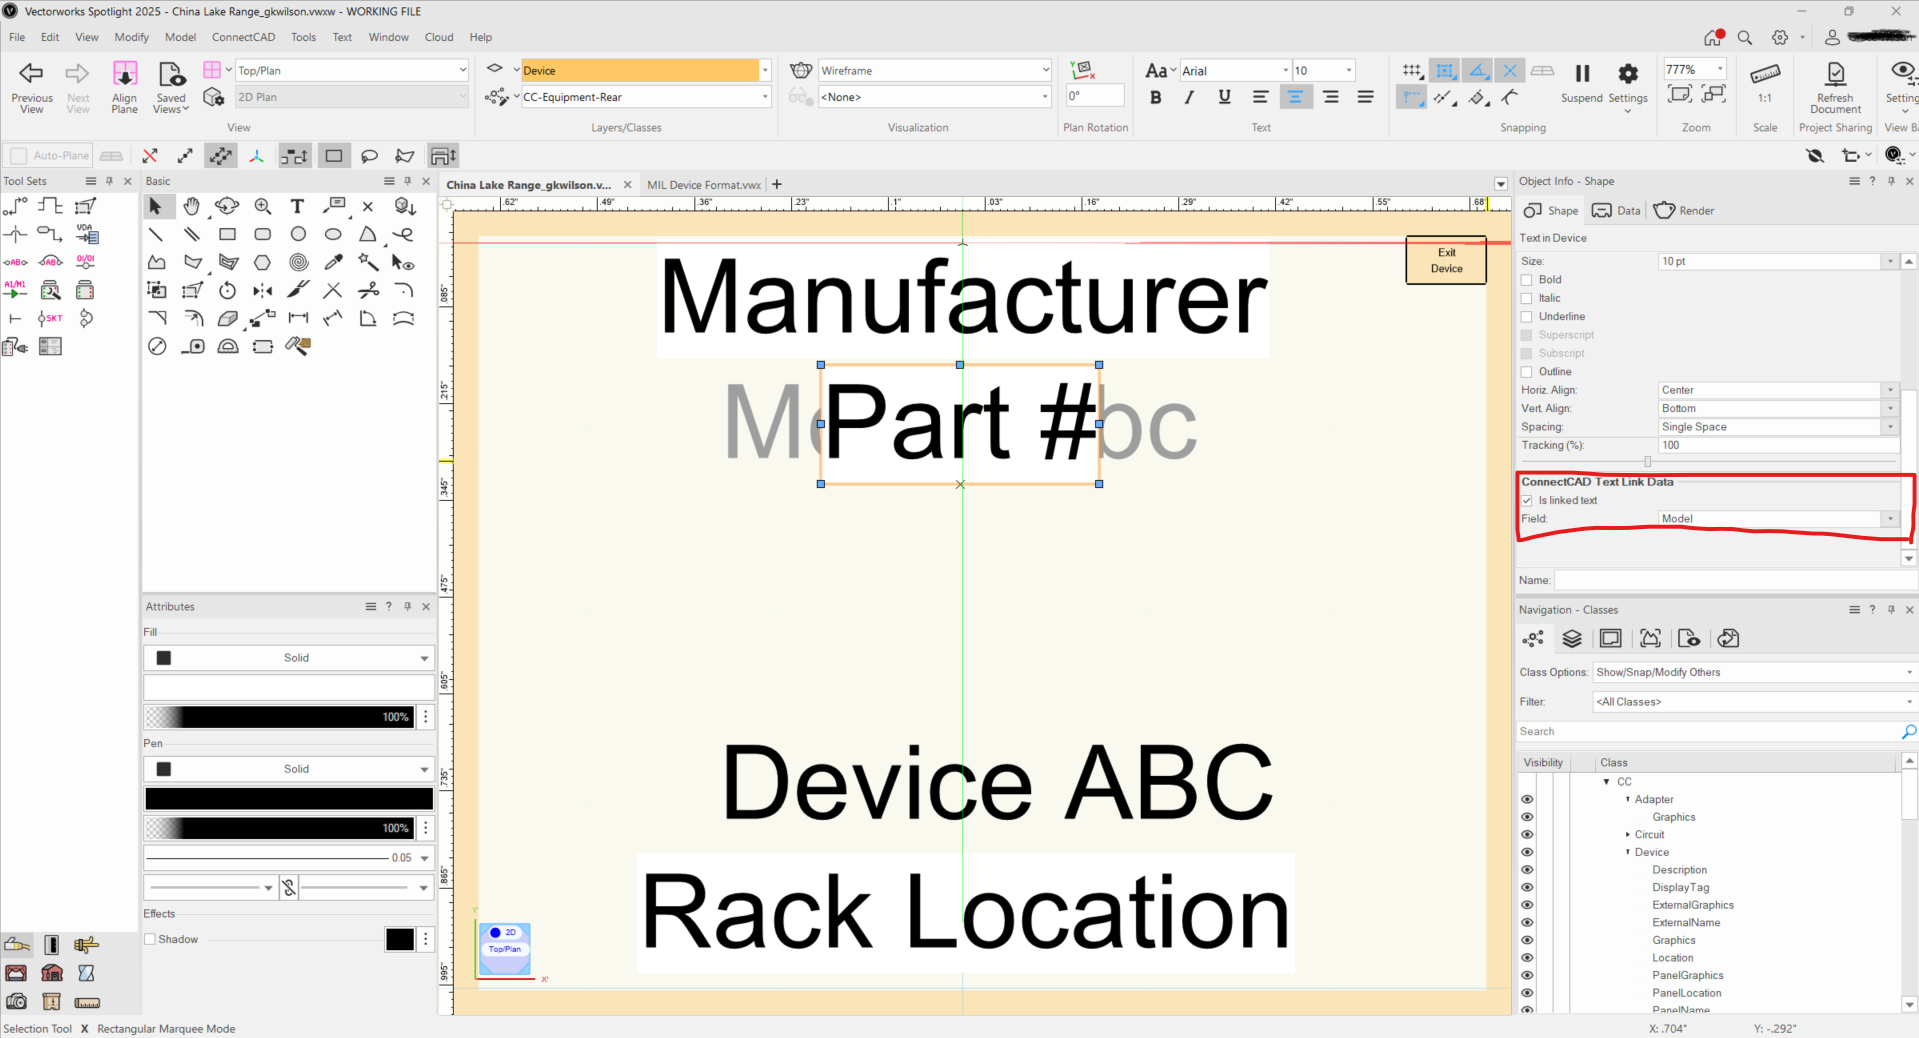Open the Horiz. Align dropdown
Image resolution: width=1919 pixels, height=1038 pixels.
[x=1890, y=390]
